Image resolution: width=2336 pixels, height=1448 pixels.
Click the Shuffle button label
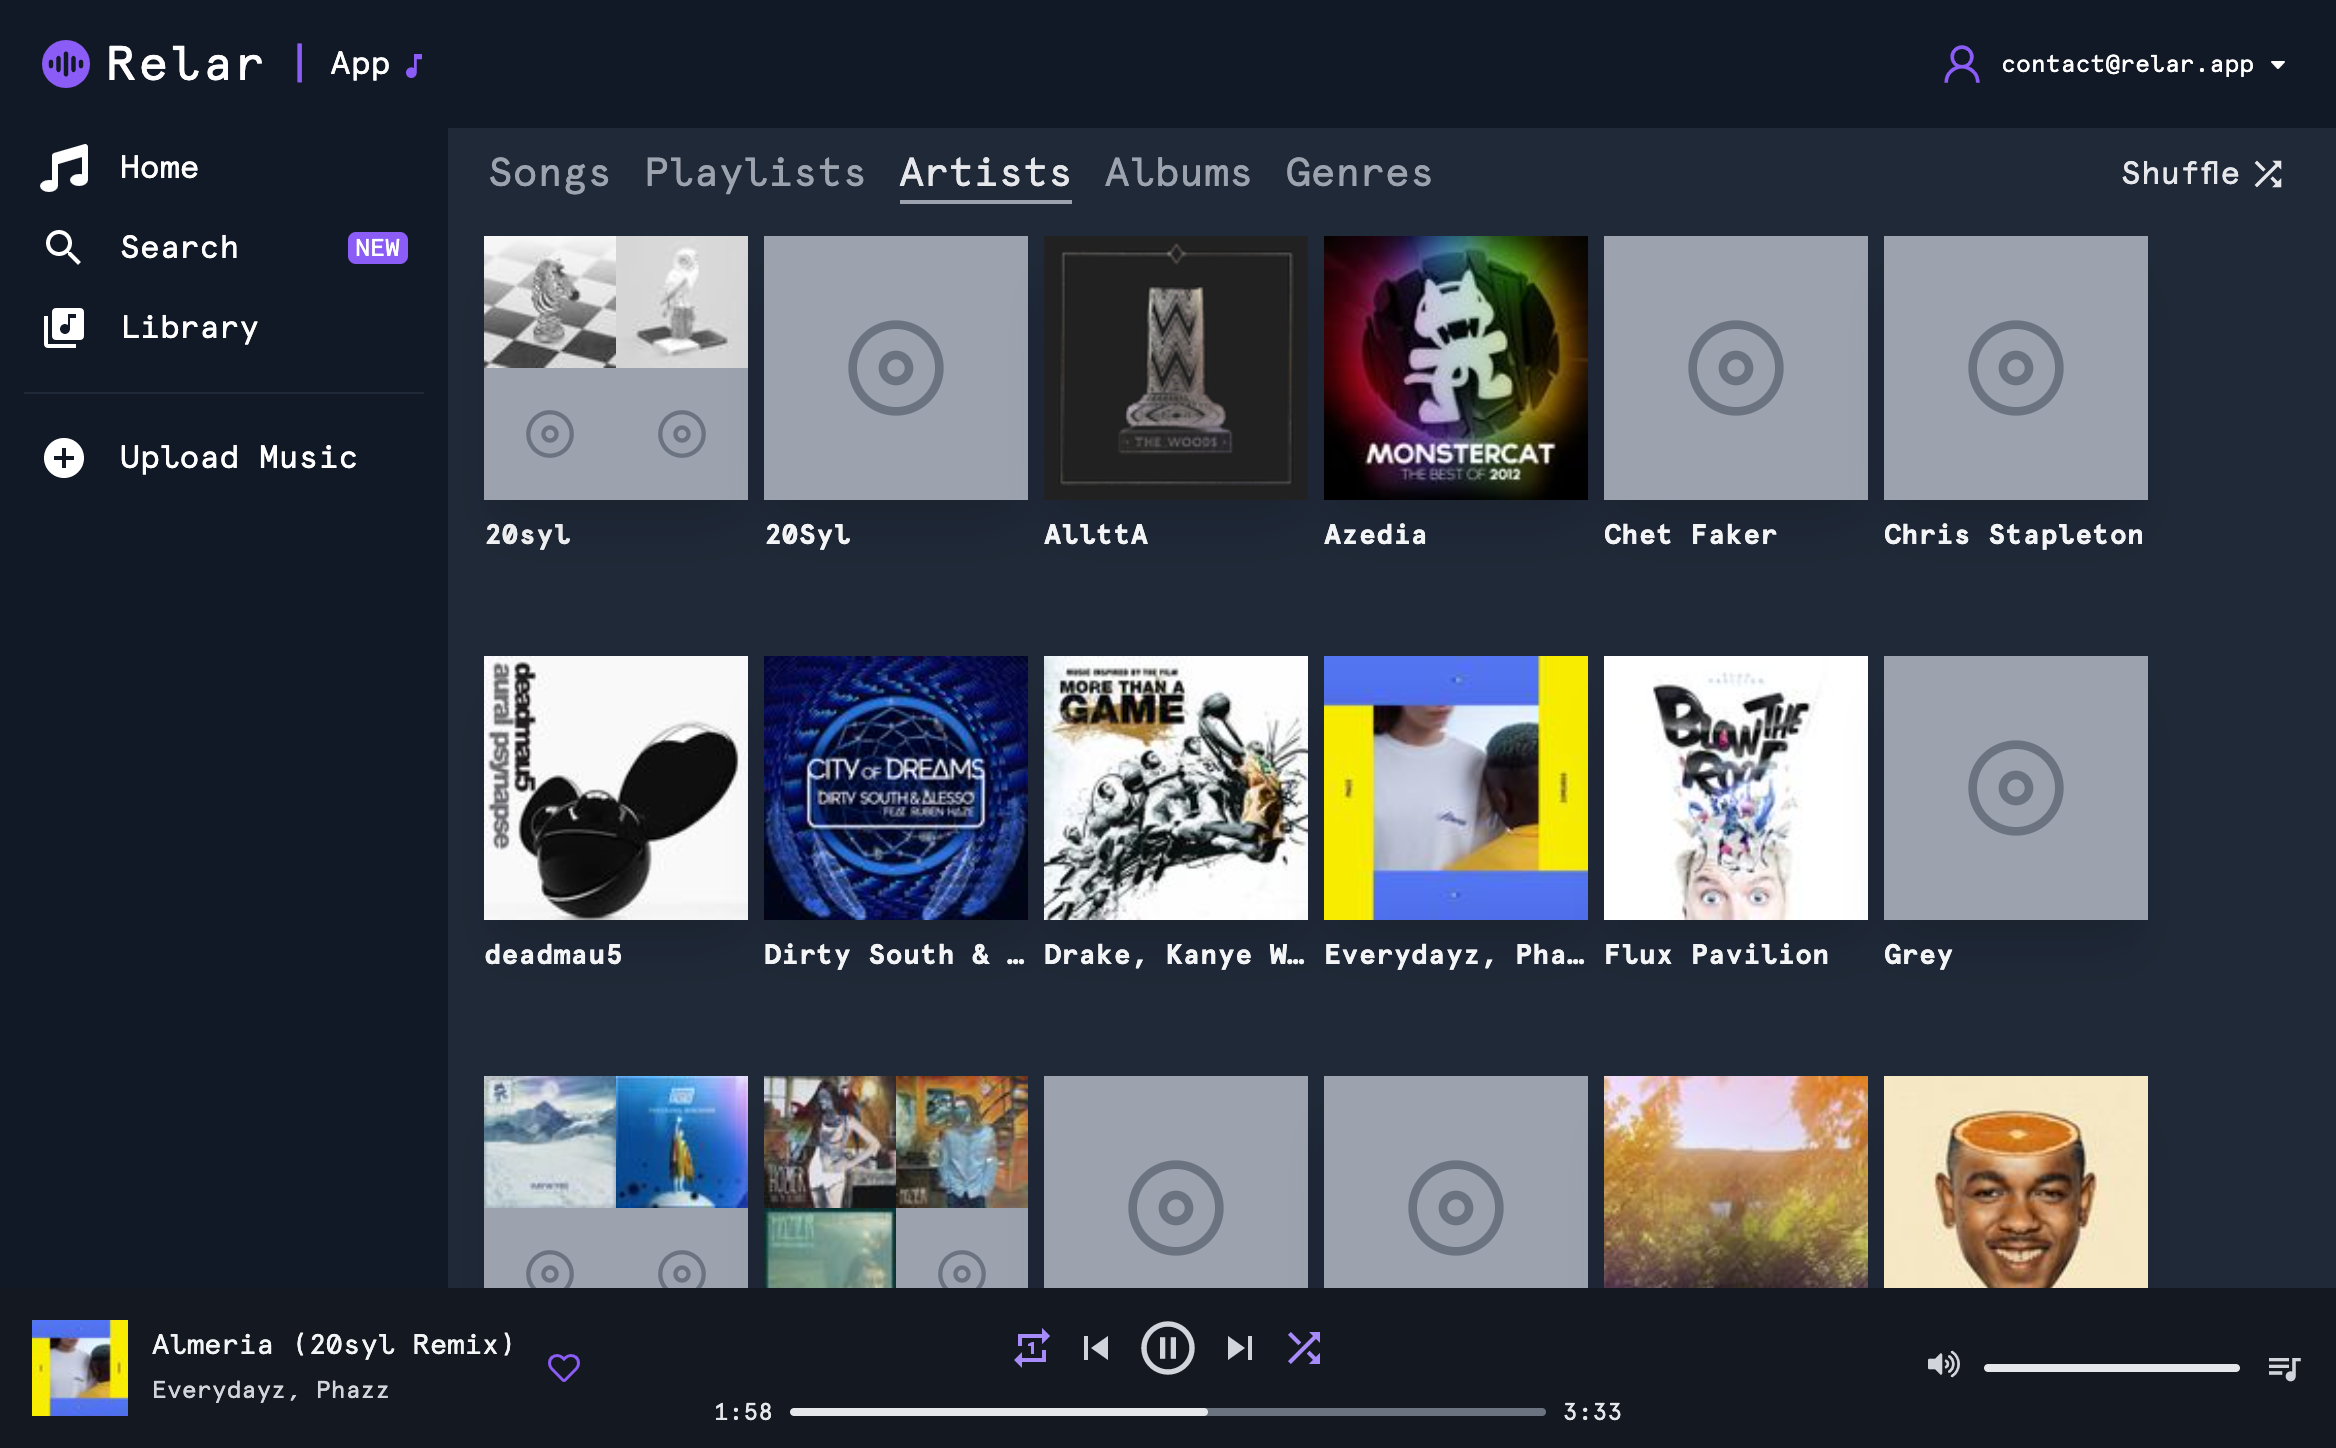[x=2180, y=173]
